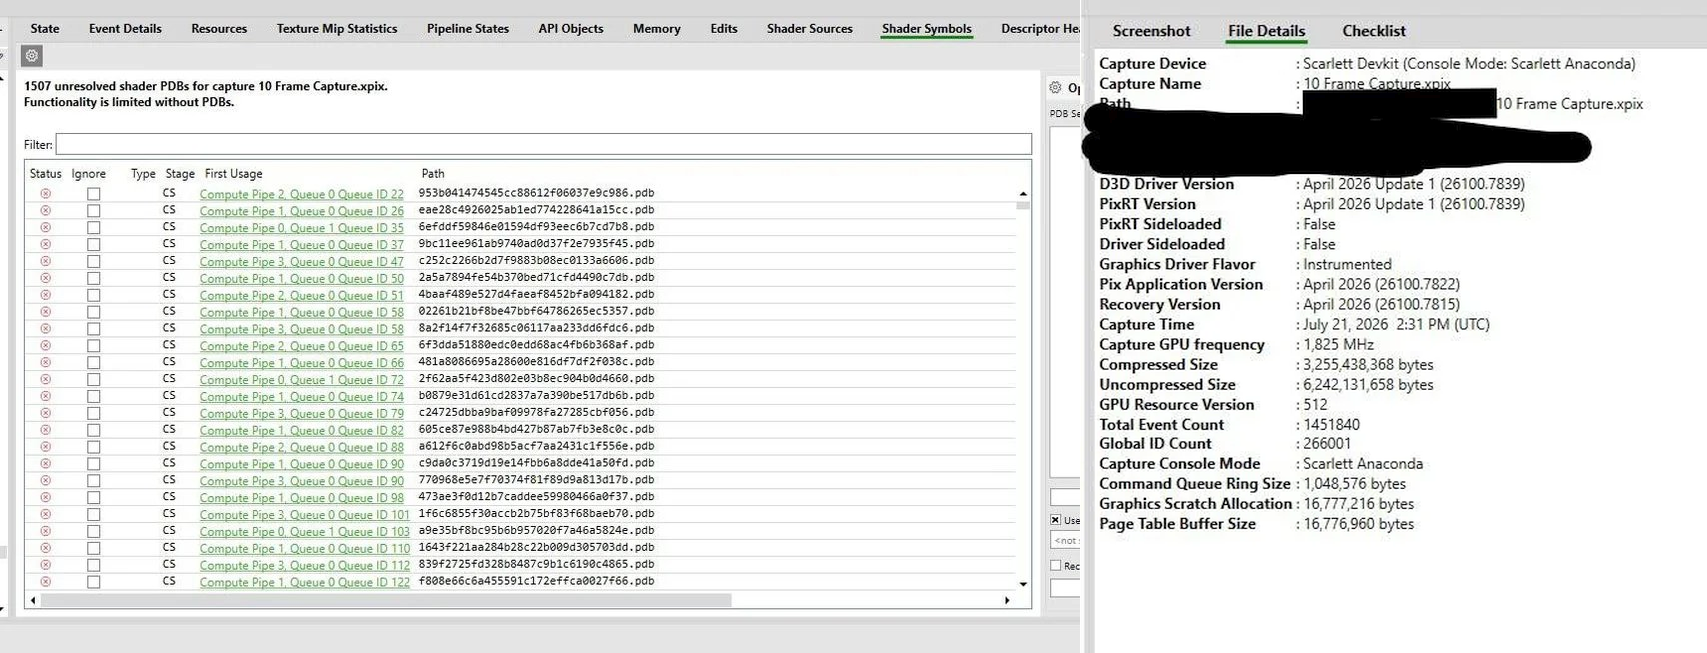The height and width of the screenshot is (653, 1707).
Task: Open link Compute Pipe 3, Queue 0 Queue ID 47
Action: point(302,262)
